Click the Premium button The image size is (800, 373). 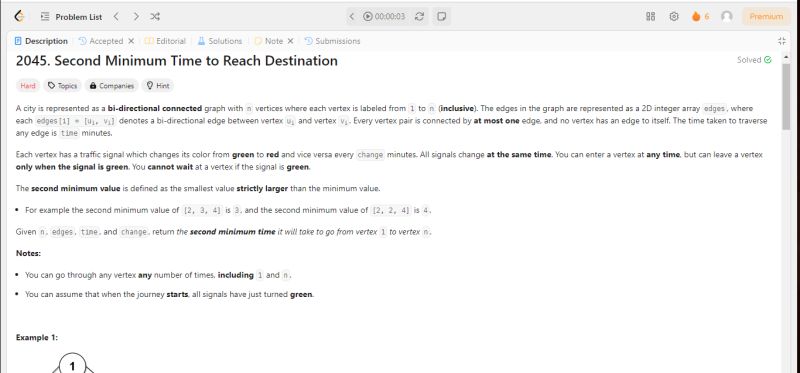tap(766, 16)
